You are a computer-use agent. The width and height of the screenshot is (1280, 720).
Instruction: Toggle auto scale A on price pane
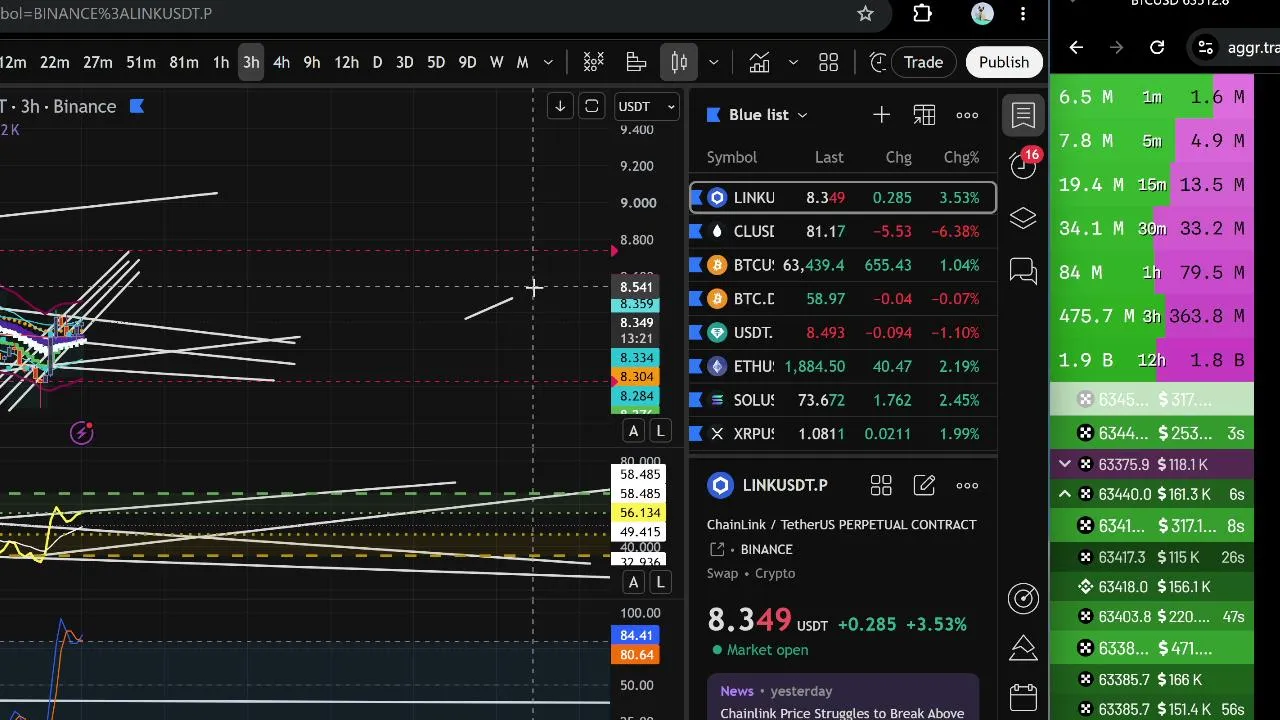tap(633, 431)
